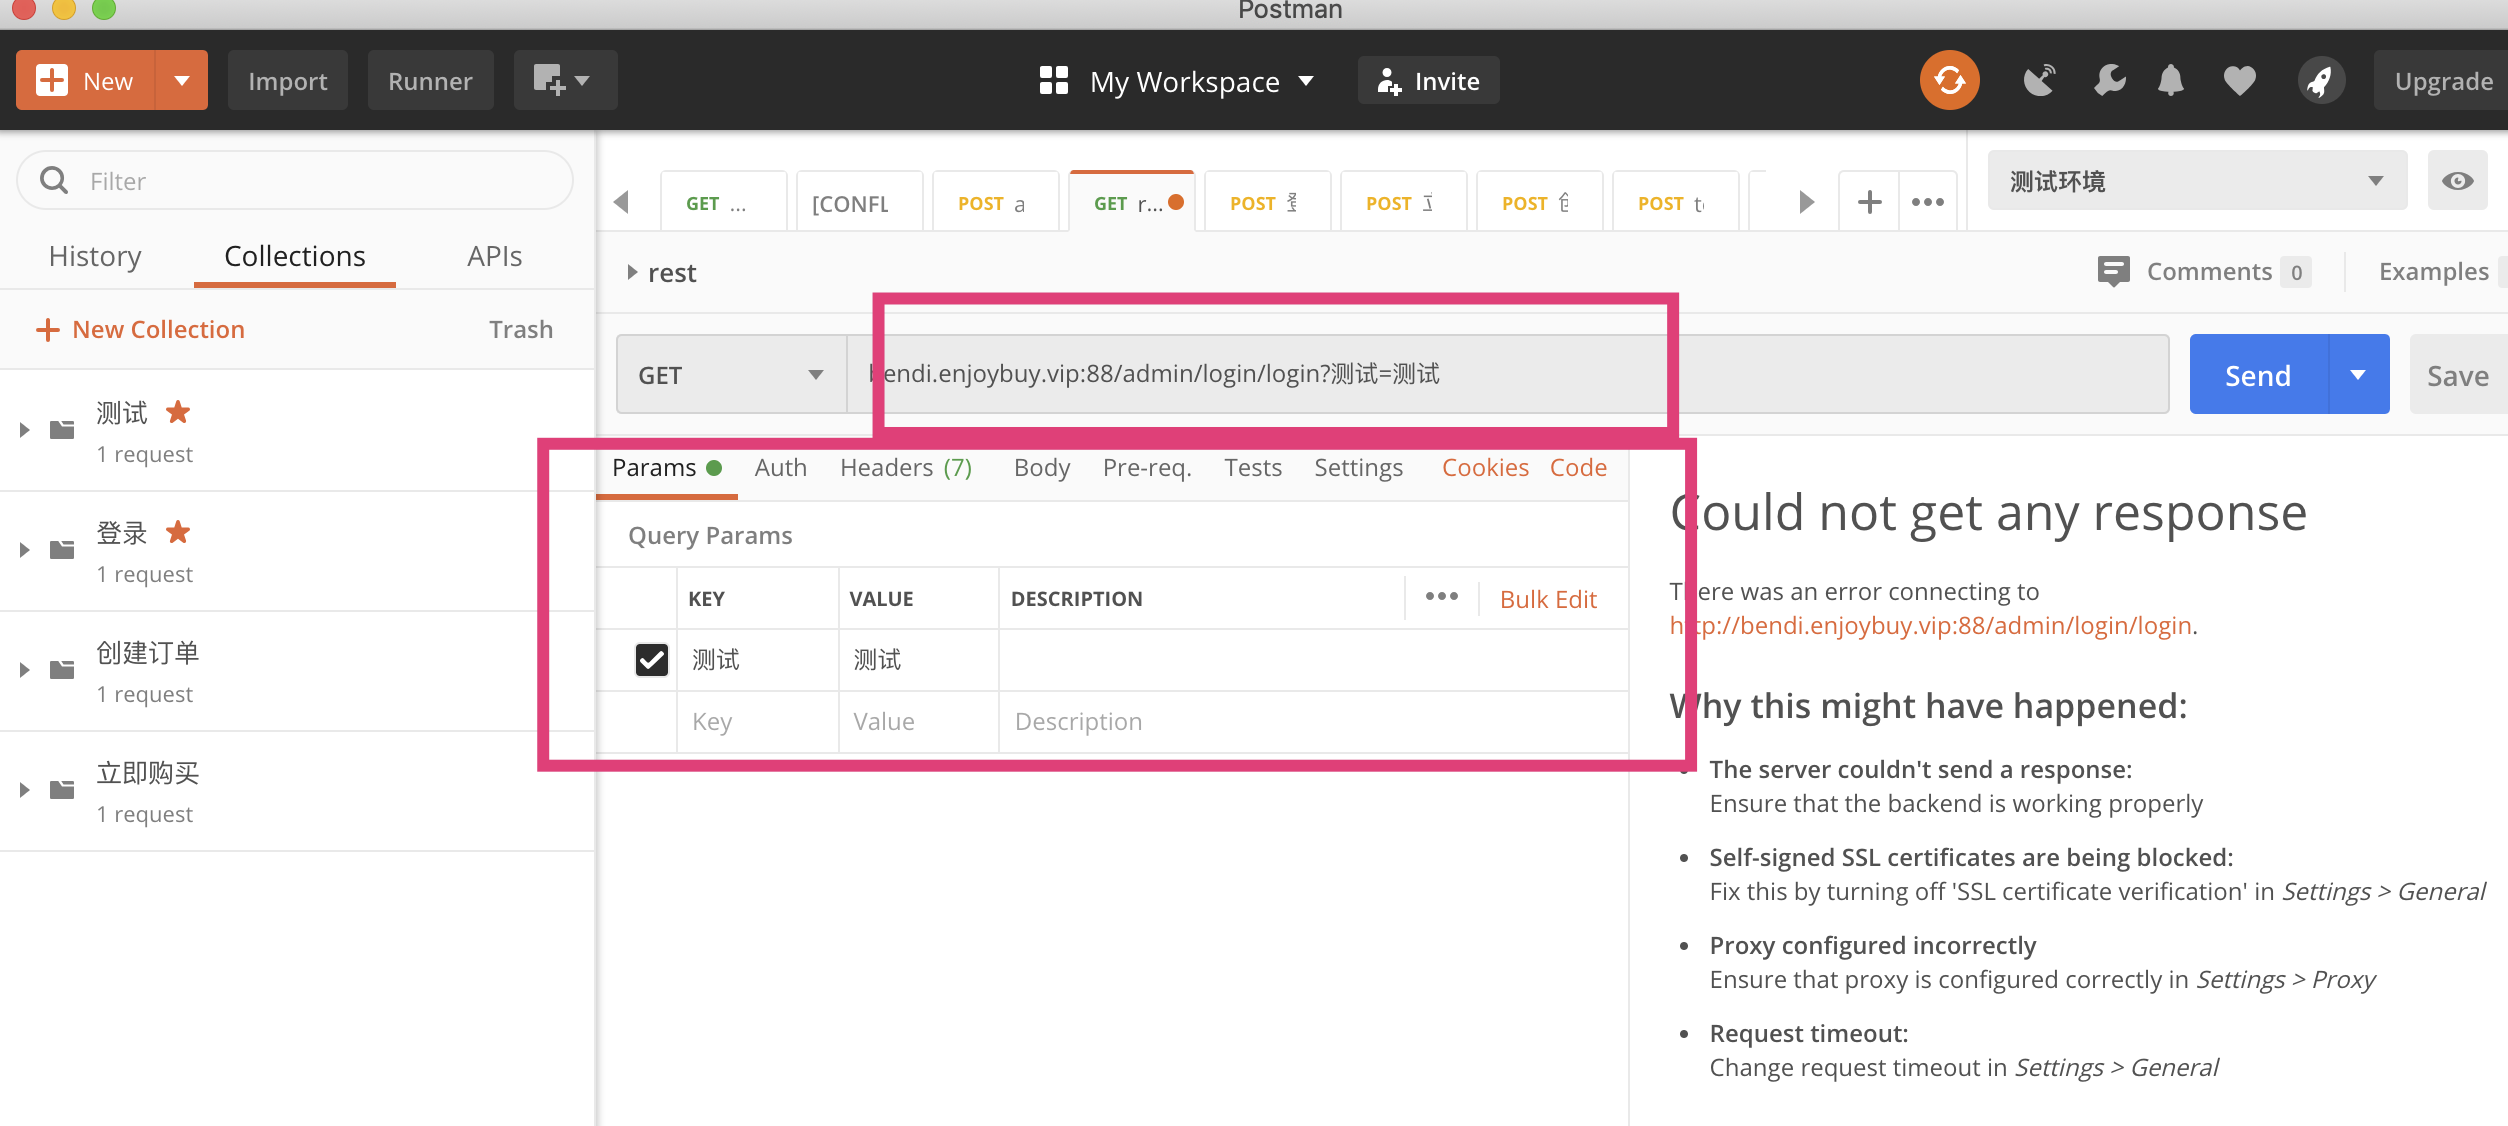Viewport: 2508px width, 1126px height.
Task: Click the heart icon in header
Action: coord(2240,80)
